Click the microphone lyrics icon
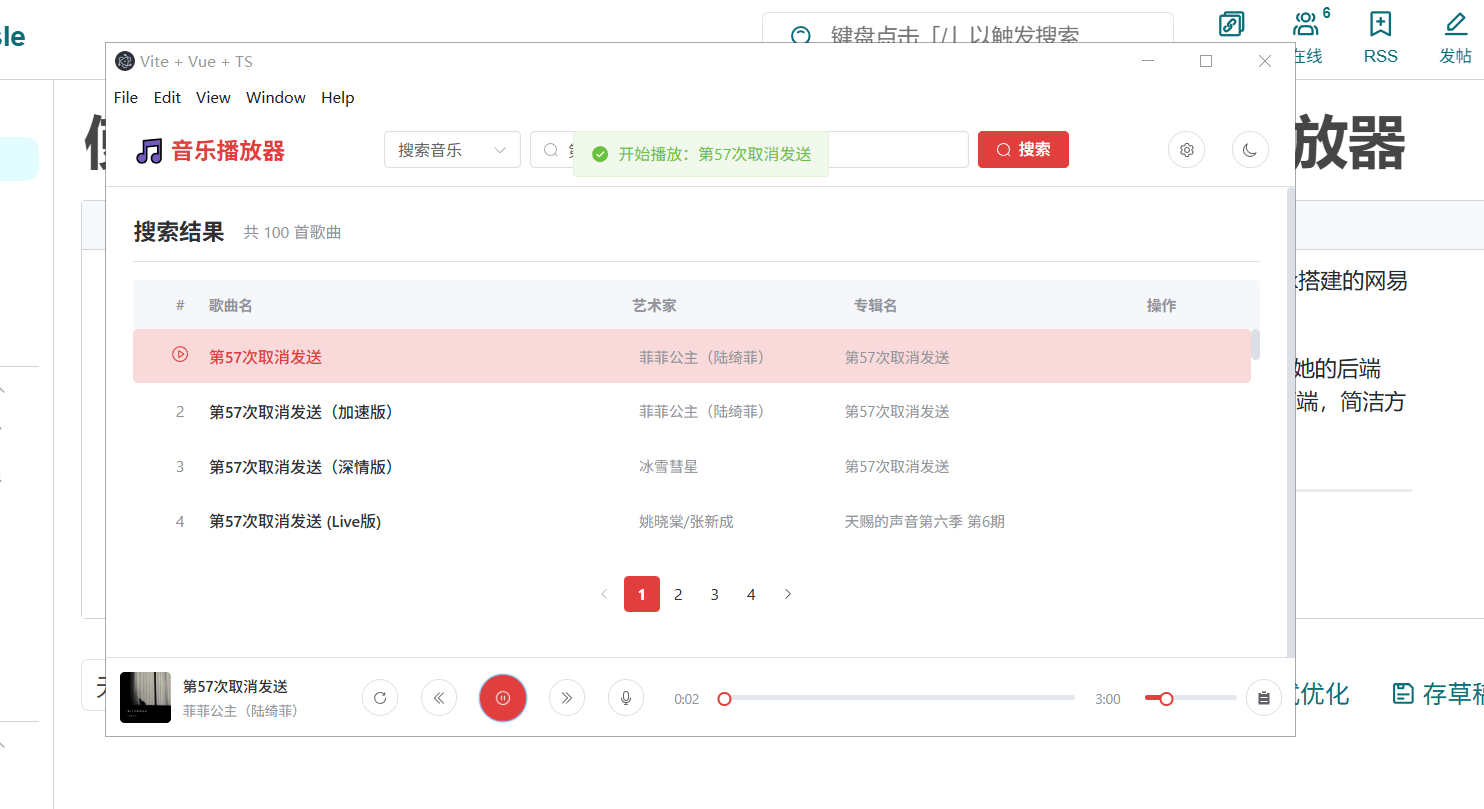The image size is (1484, 809). [626, 698]
